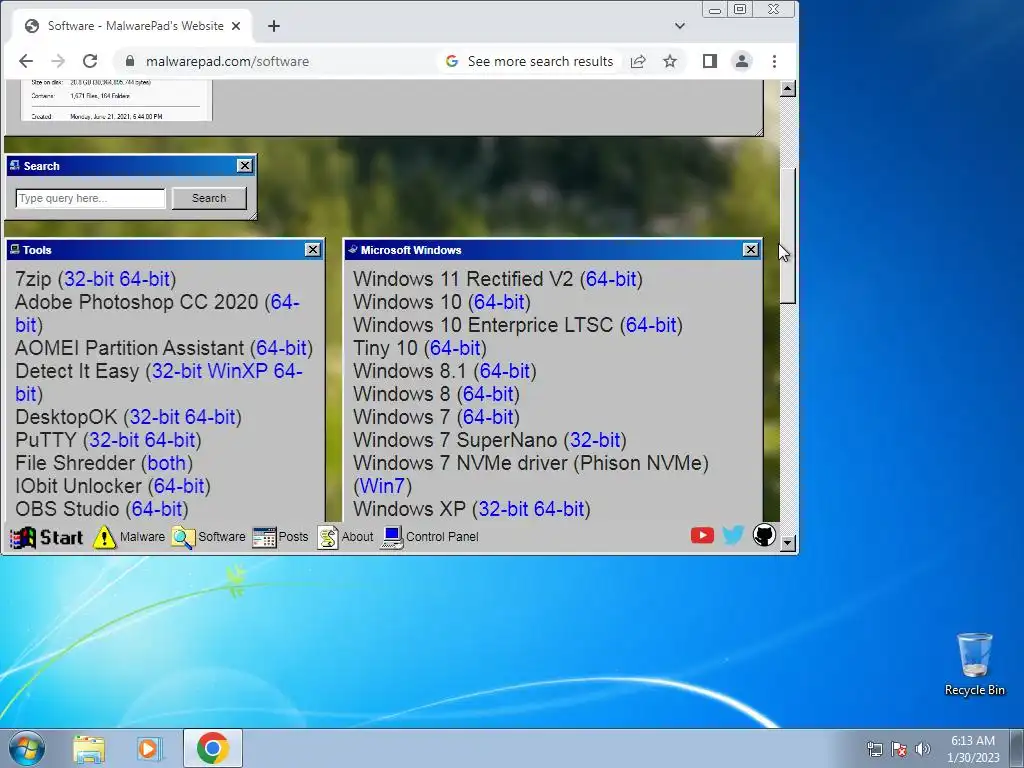Click See more search results chip
This screenshot has height=768, width=1024.
pyautogui.click(x=530, y=61)
